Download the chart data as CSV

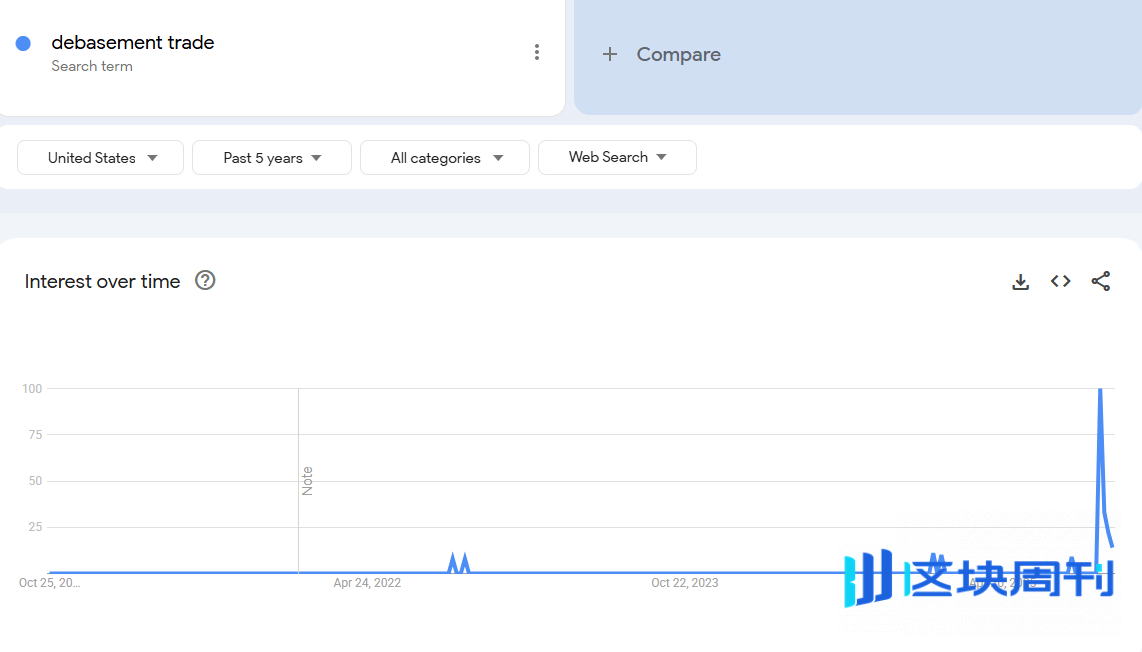[x=1020, y=282]
